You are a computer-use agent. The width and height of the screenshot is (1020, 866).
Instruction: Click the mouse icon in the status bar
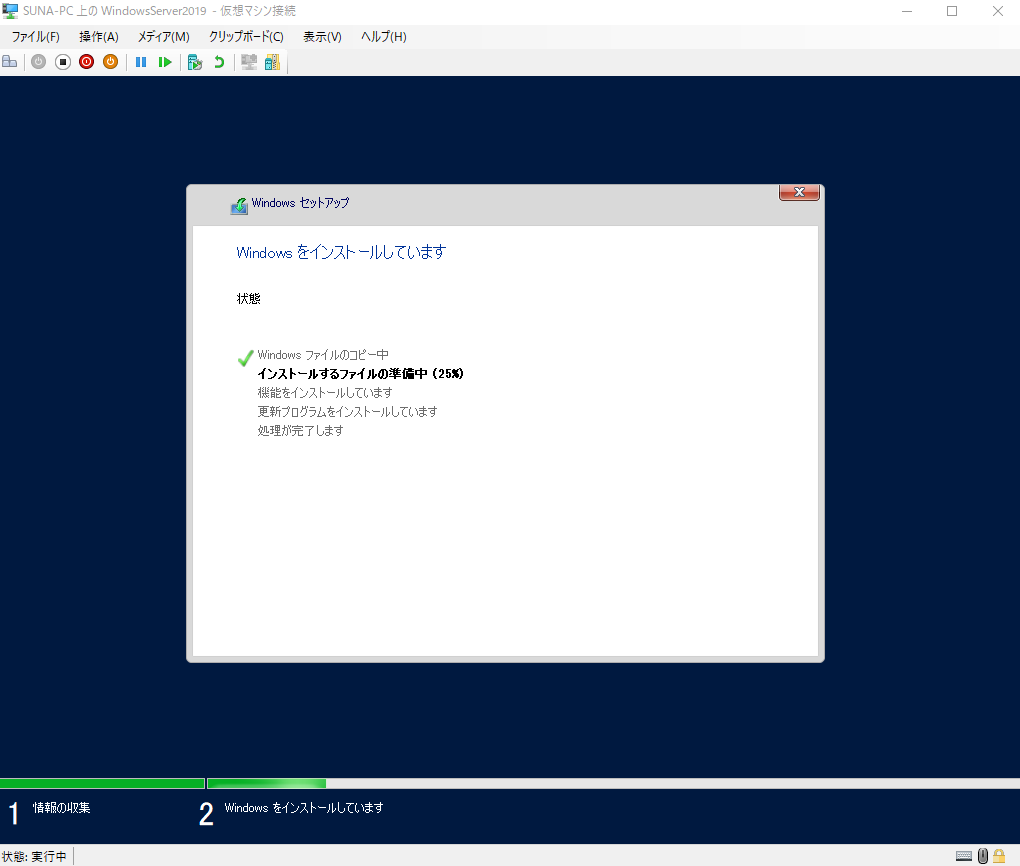(983, 856)
